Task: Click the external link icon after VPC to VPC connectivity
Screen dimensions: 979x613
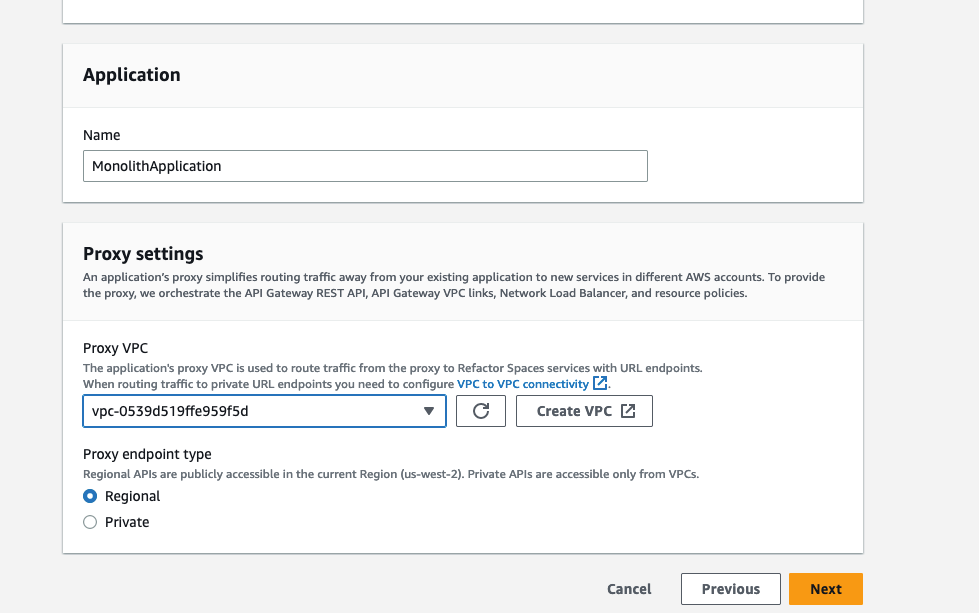Action: (599, 383)
